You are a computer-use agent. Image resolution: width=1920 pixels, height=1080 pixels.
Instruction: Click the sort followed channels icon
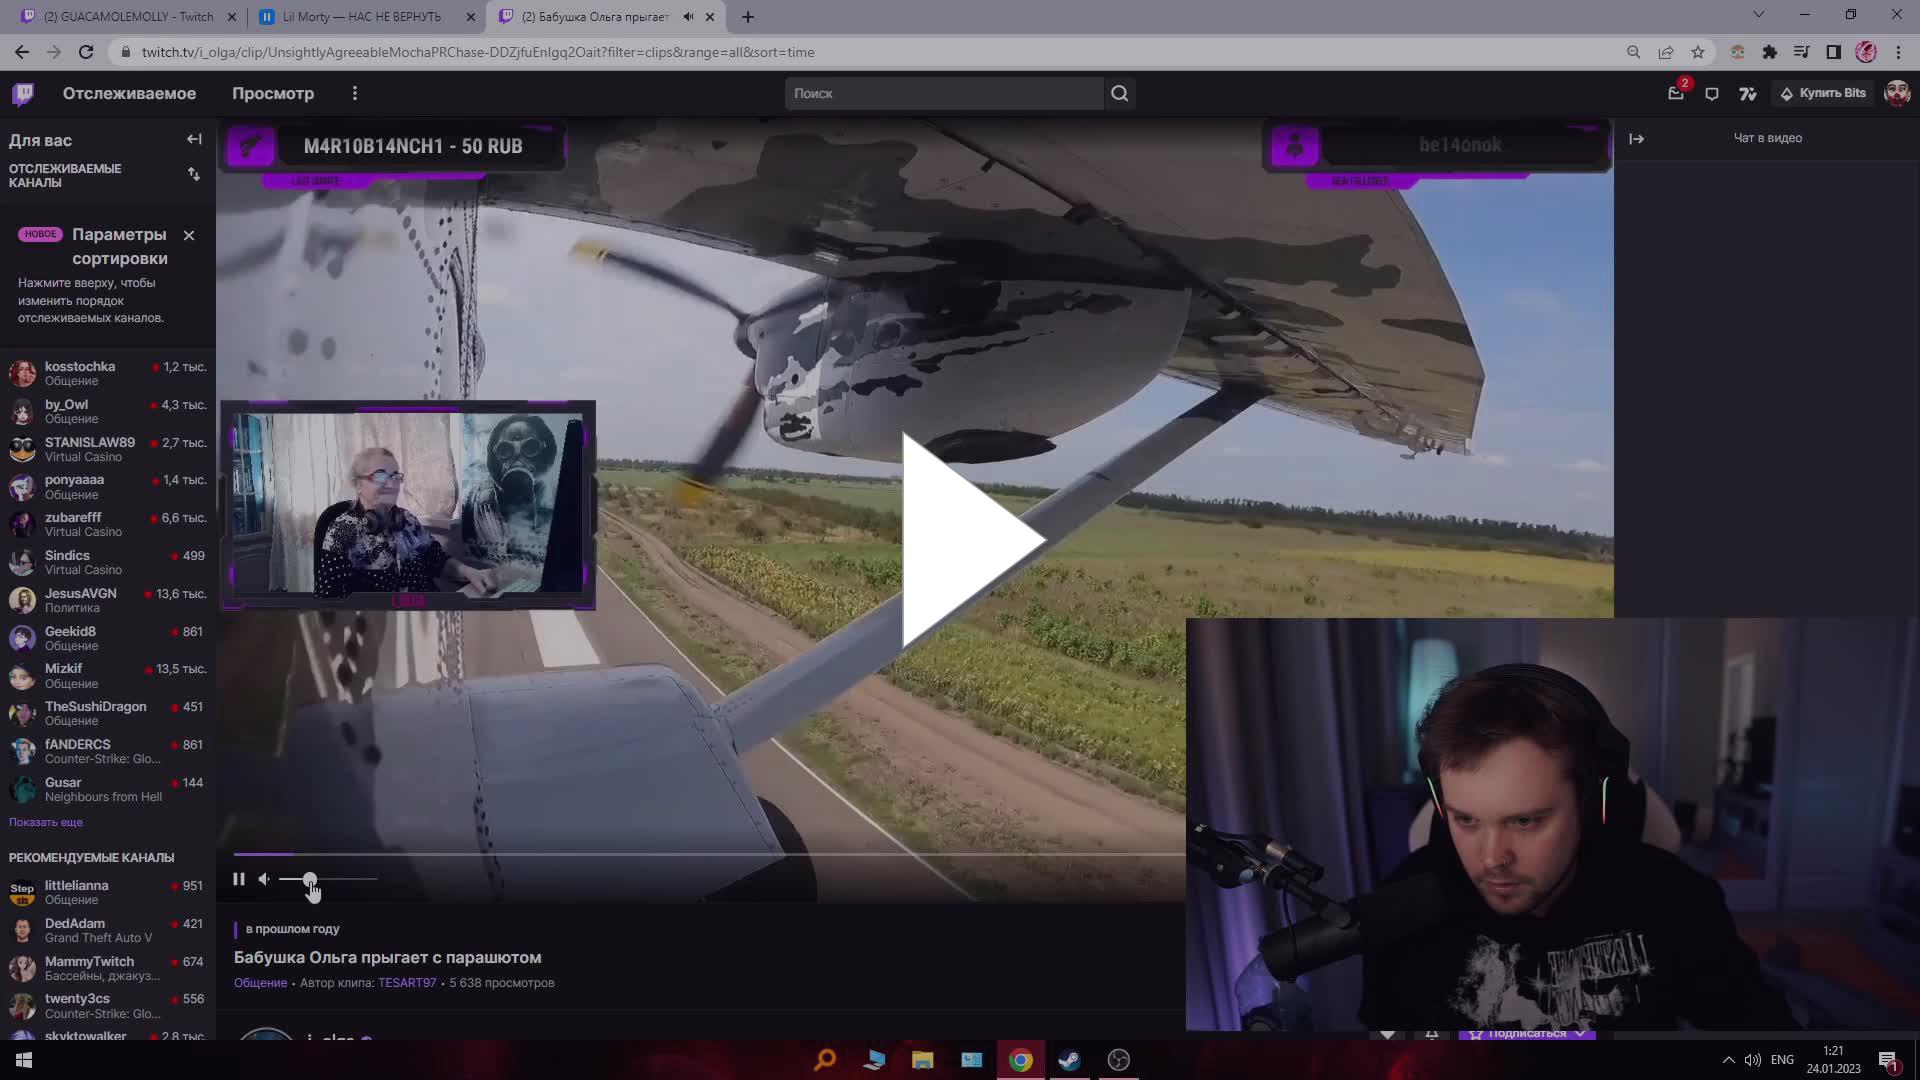(x=194, y=174)
